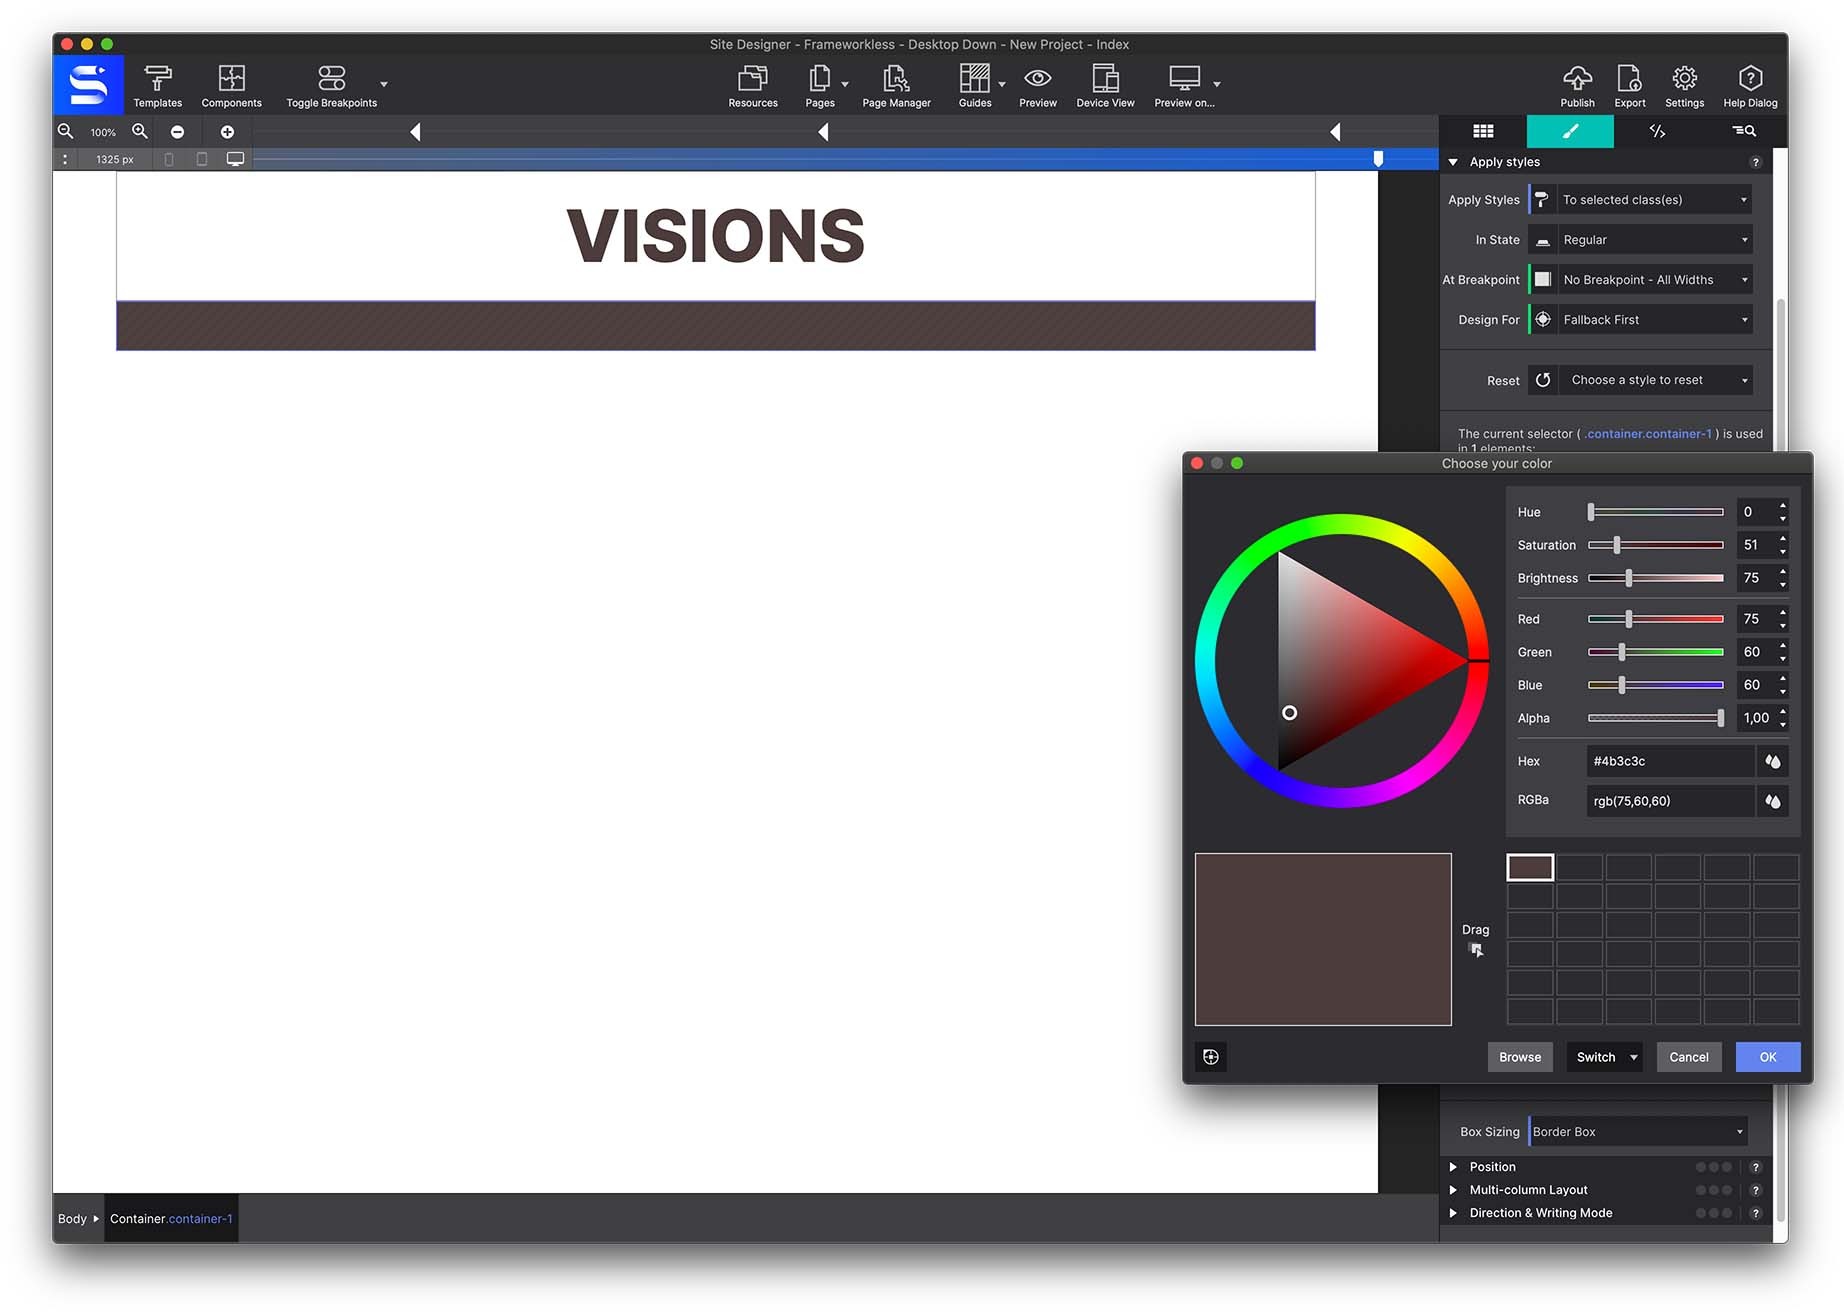
Task: Click the Toggle Breakpoints icon
Action: [331, 78]
